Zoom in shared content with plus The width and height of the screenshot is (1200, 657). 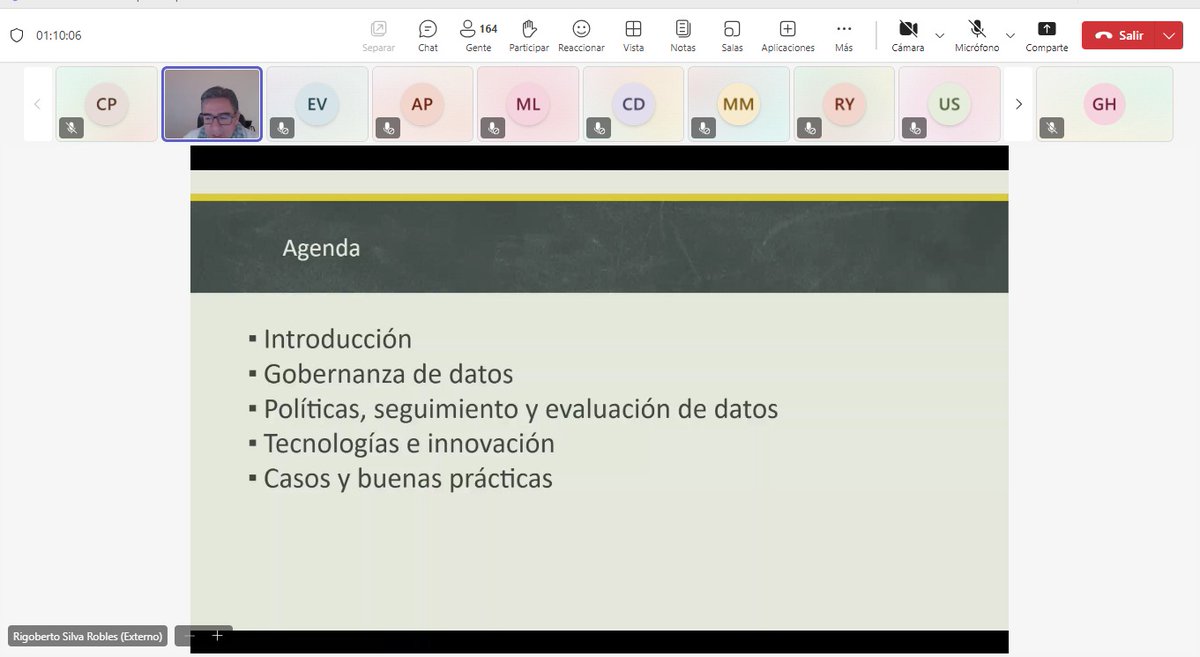217,636
